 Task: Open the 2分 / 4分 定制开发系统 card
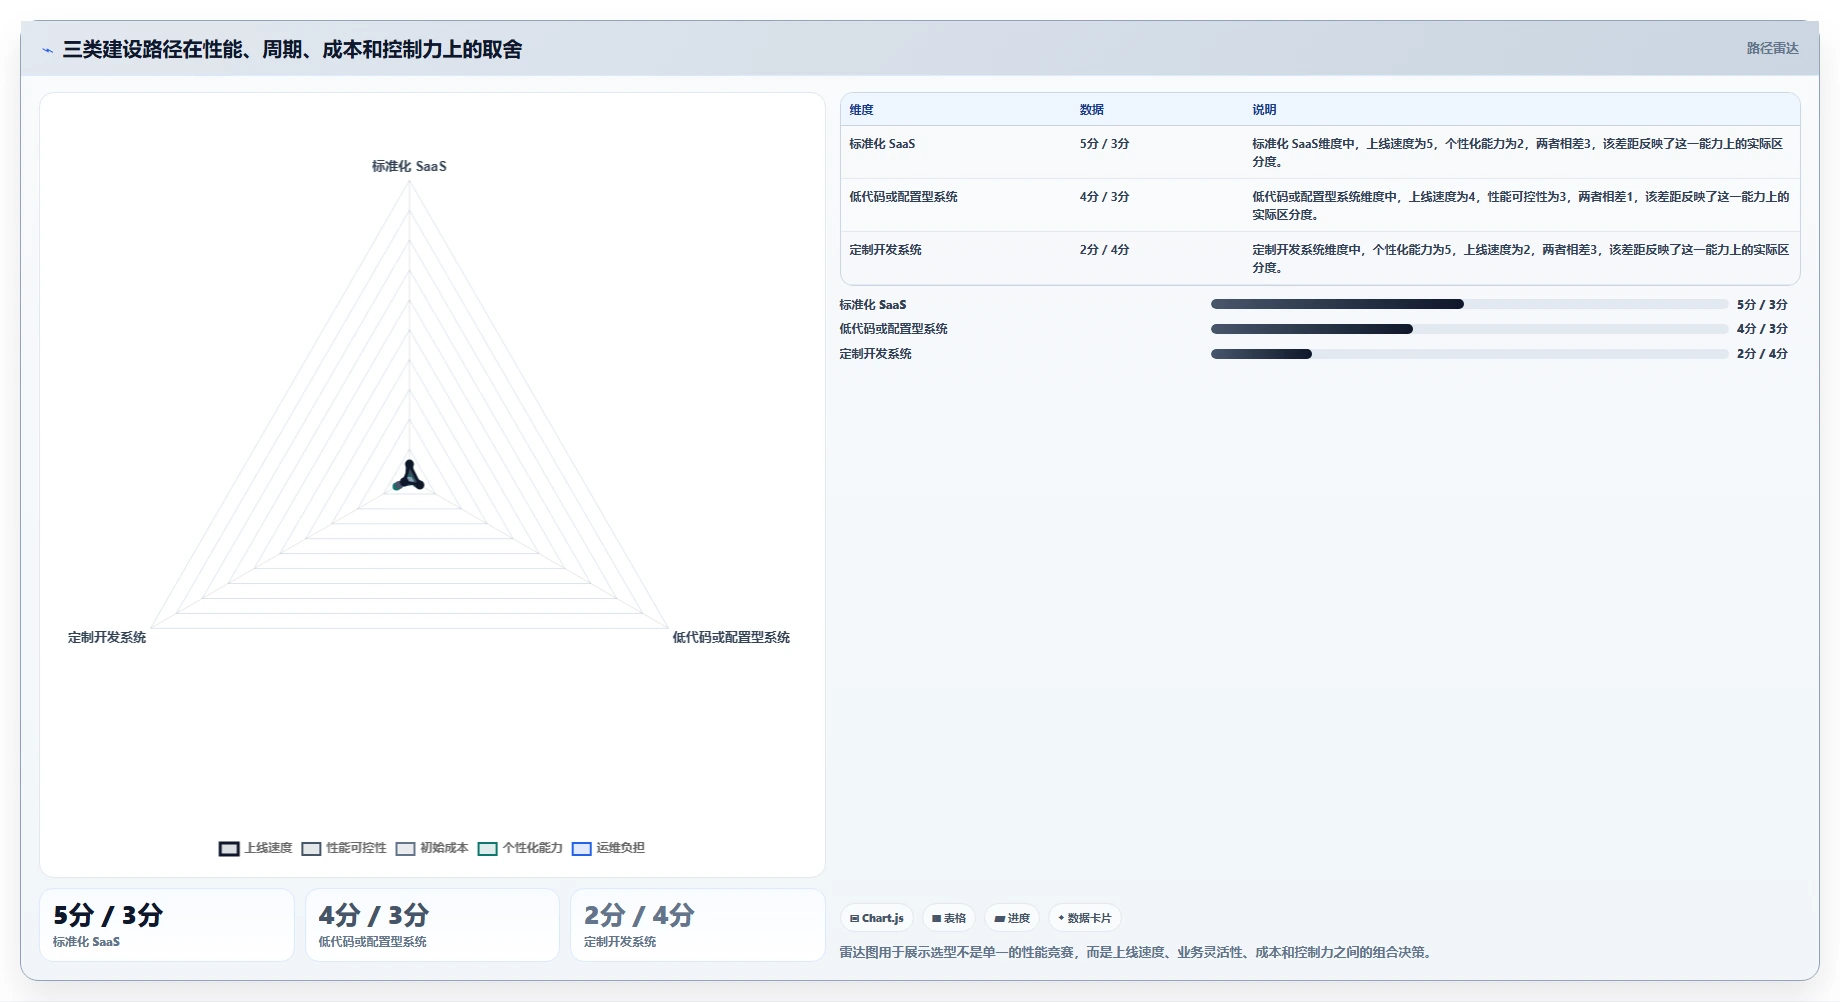point(698,925)
